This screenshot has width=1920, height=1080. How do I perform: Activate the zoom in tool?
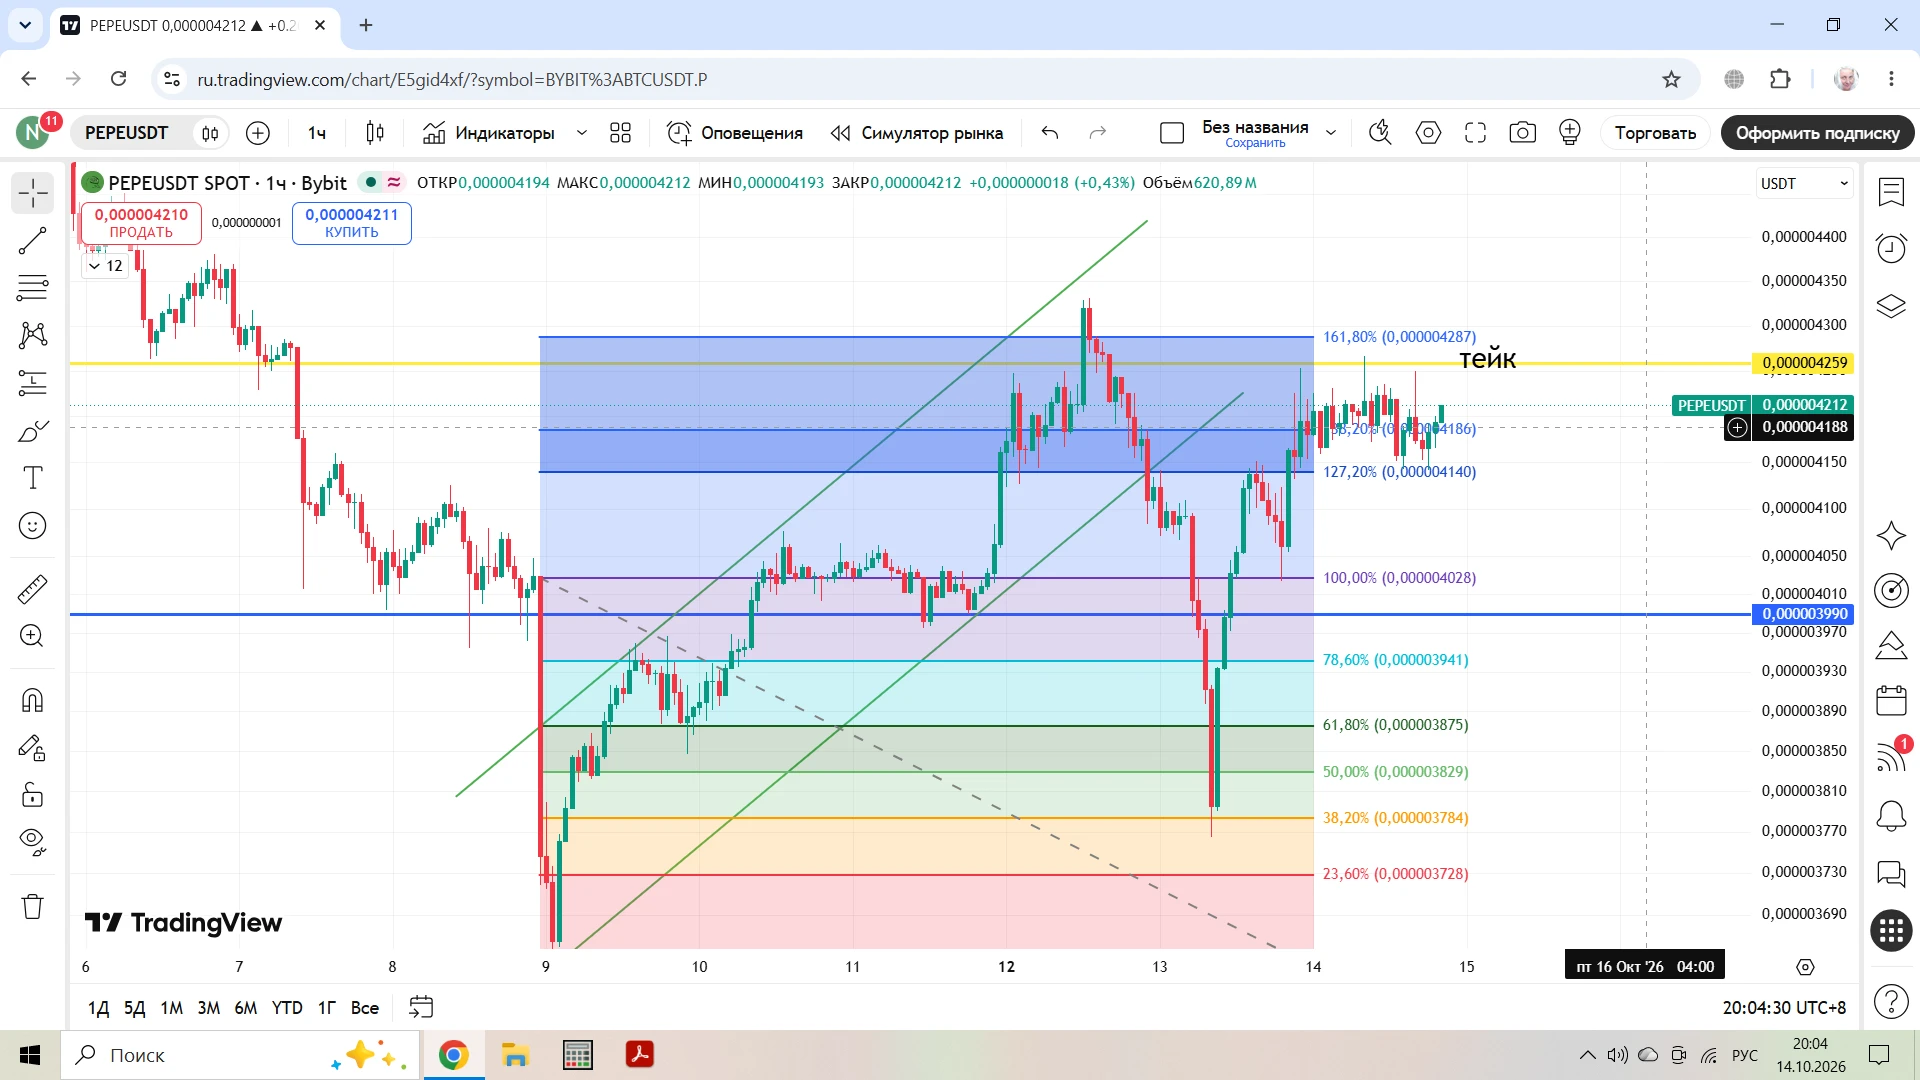[x=33, y=636]
